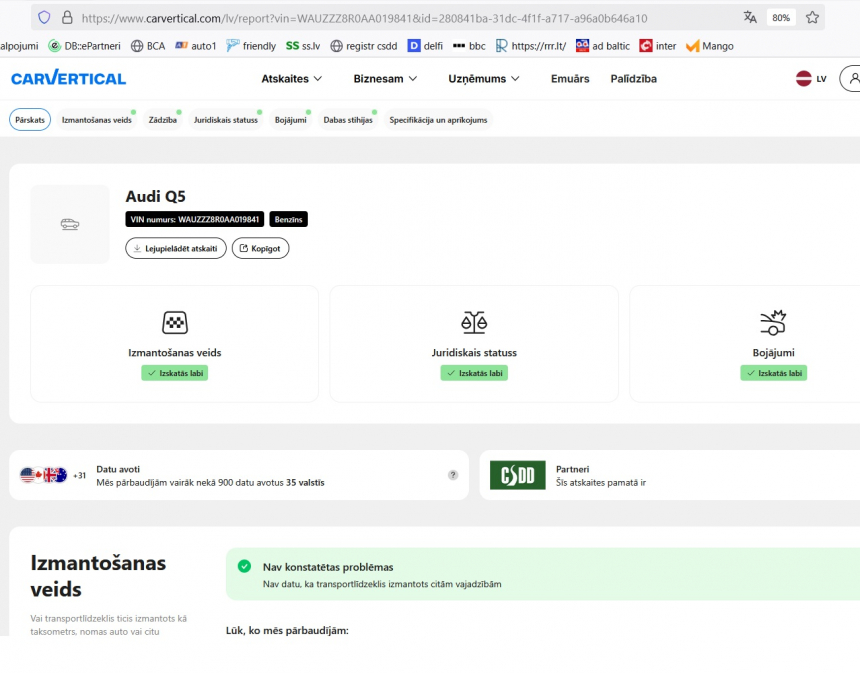Expand the Biznesam menu

point(385,79)
